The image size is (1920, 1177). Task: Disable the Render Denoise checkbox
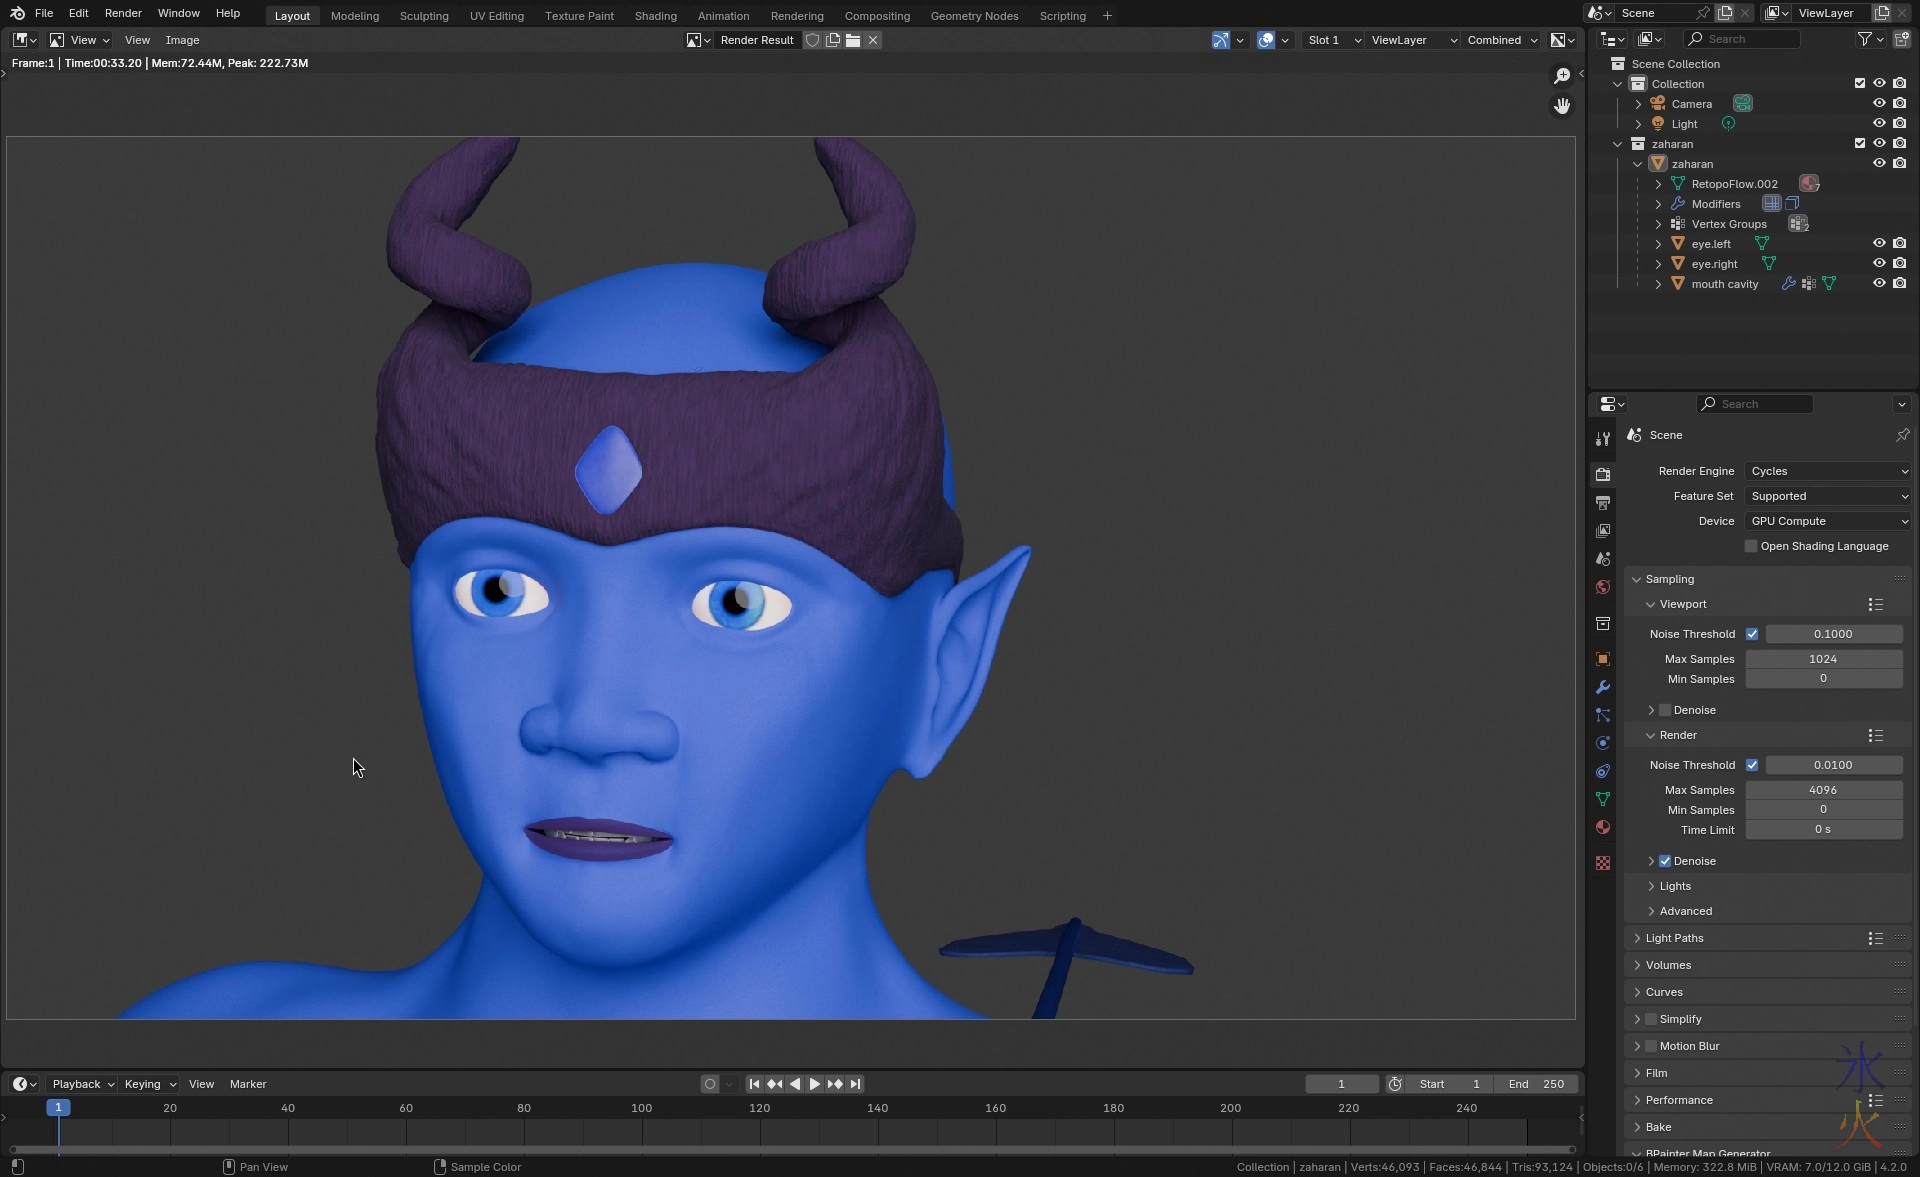(1665, 861)
